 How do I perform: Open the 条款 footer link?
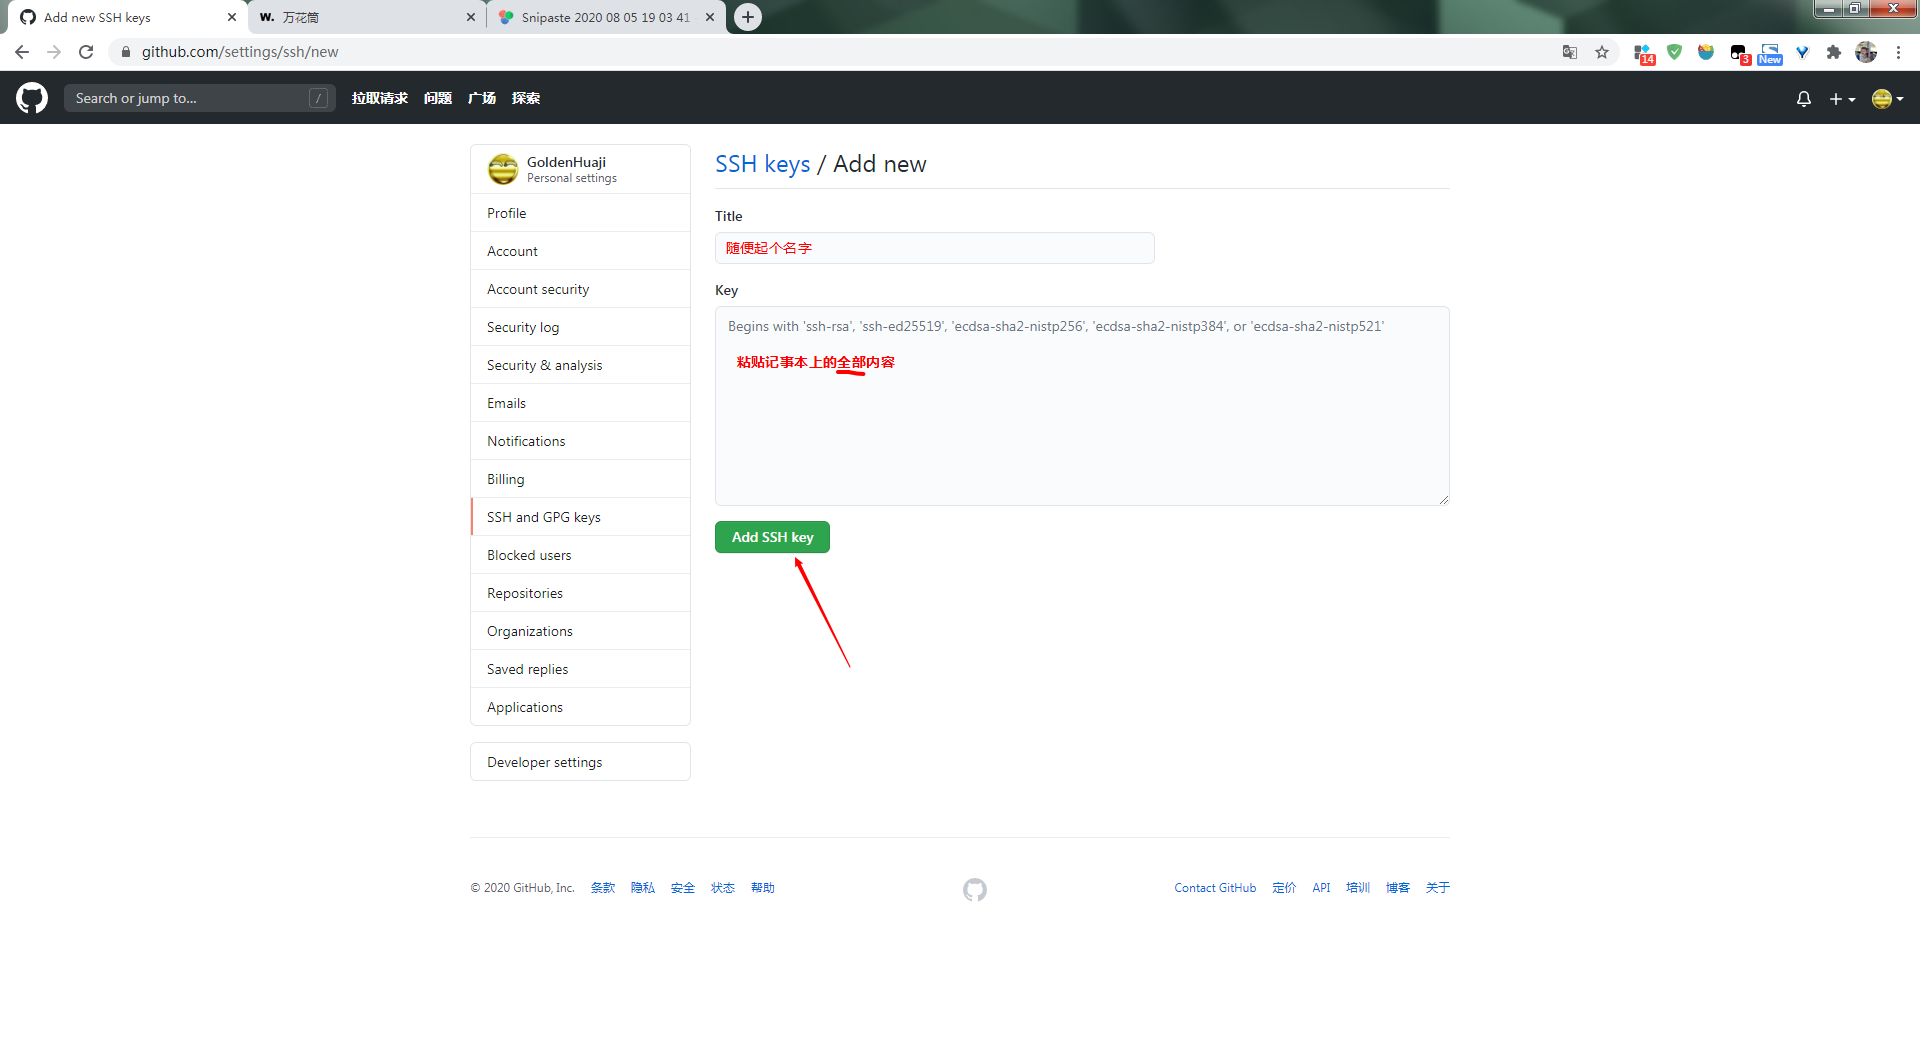coord(603,888)
